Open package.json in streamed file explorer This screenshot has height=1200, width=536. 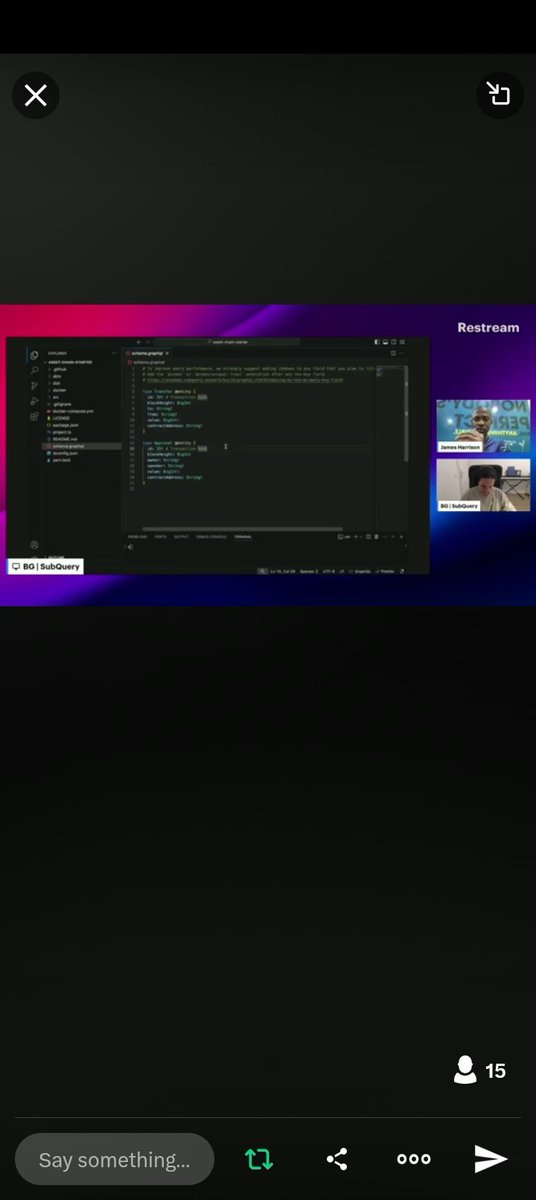(x=65, y=425)
